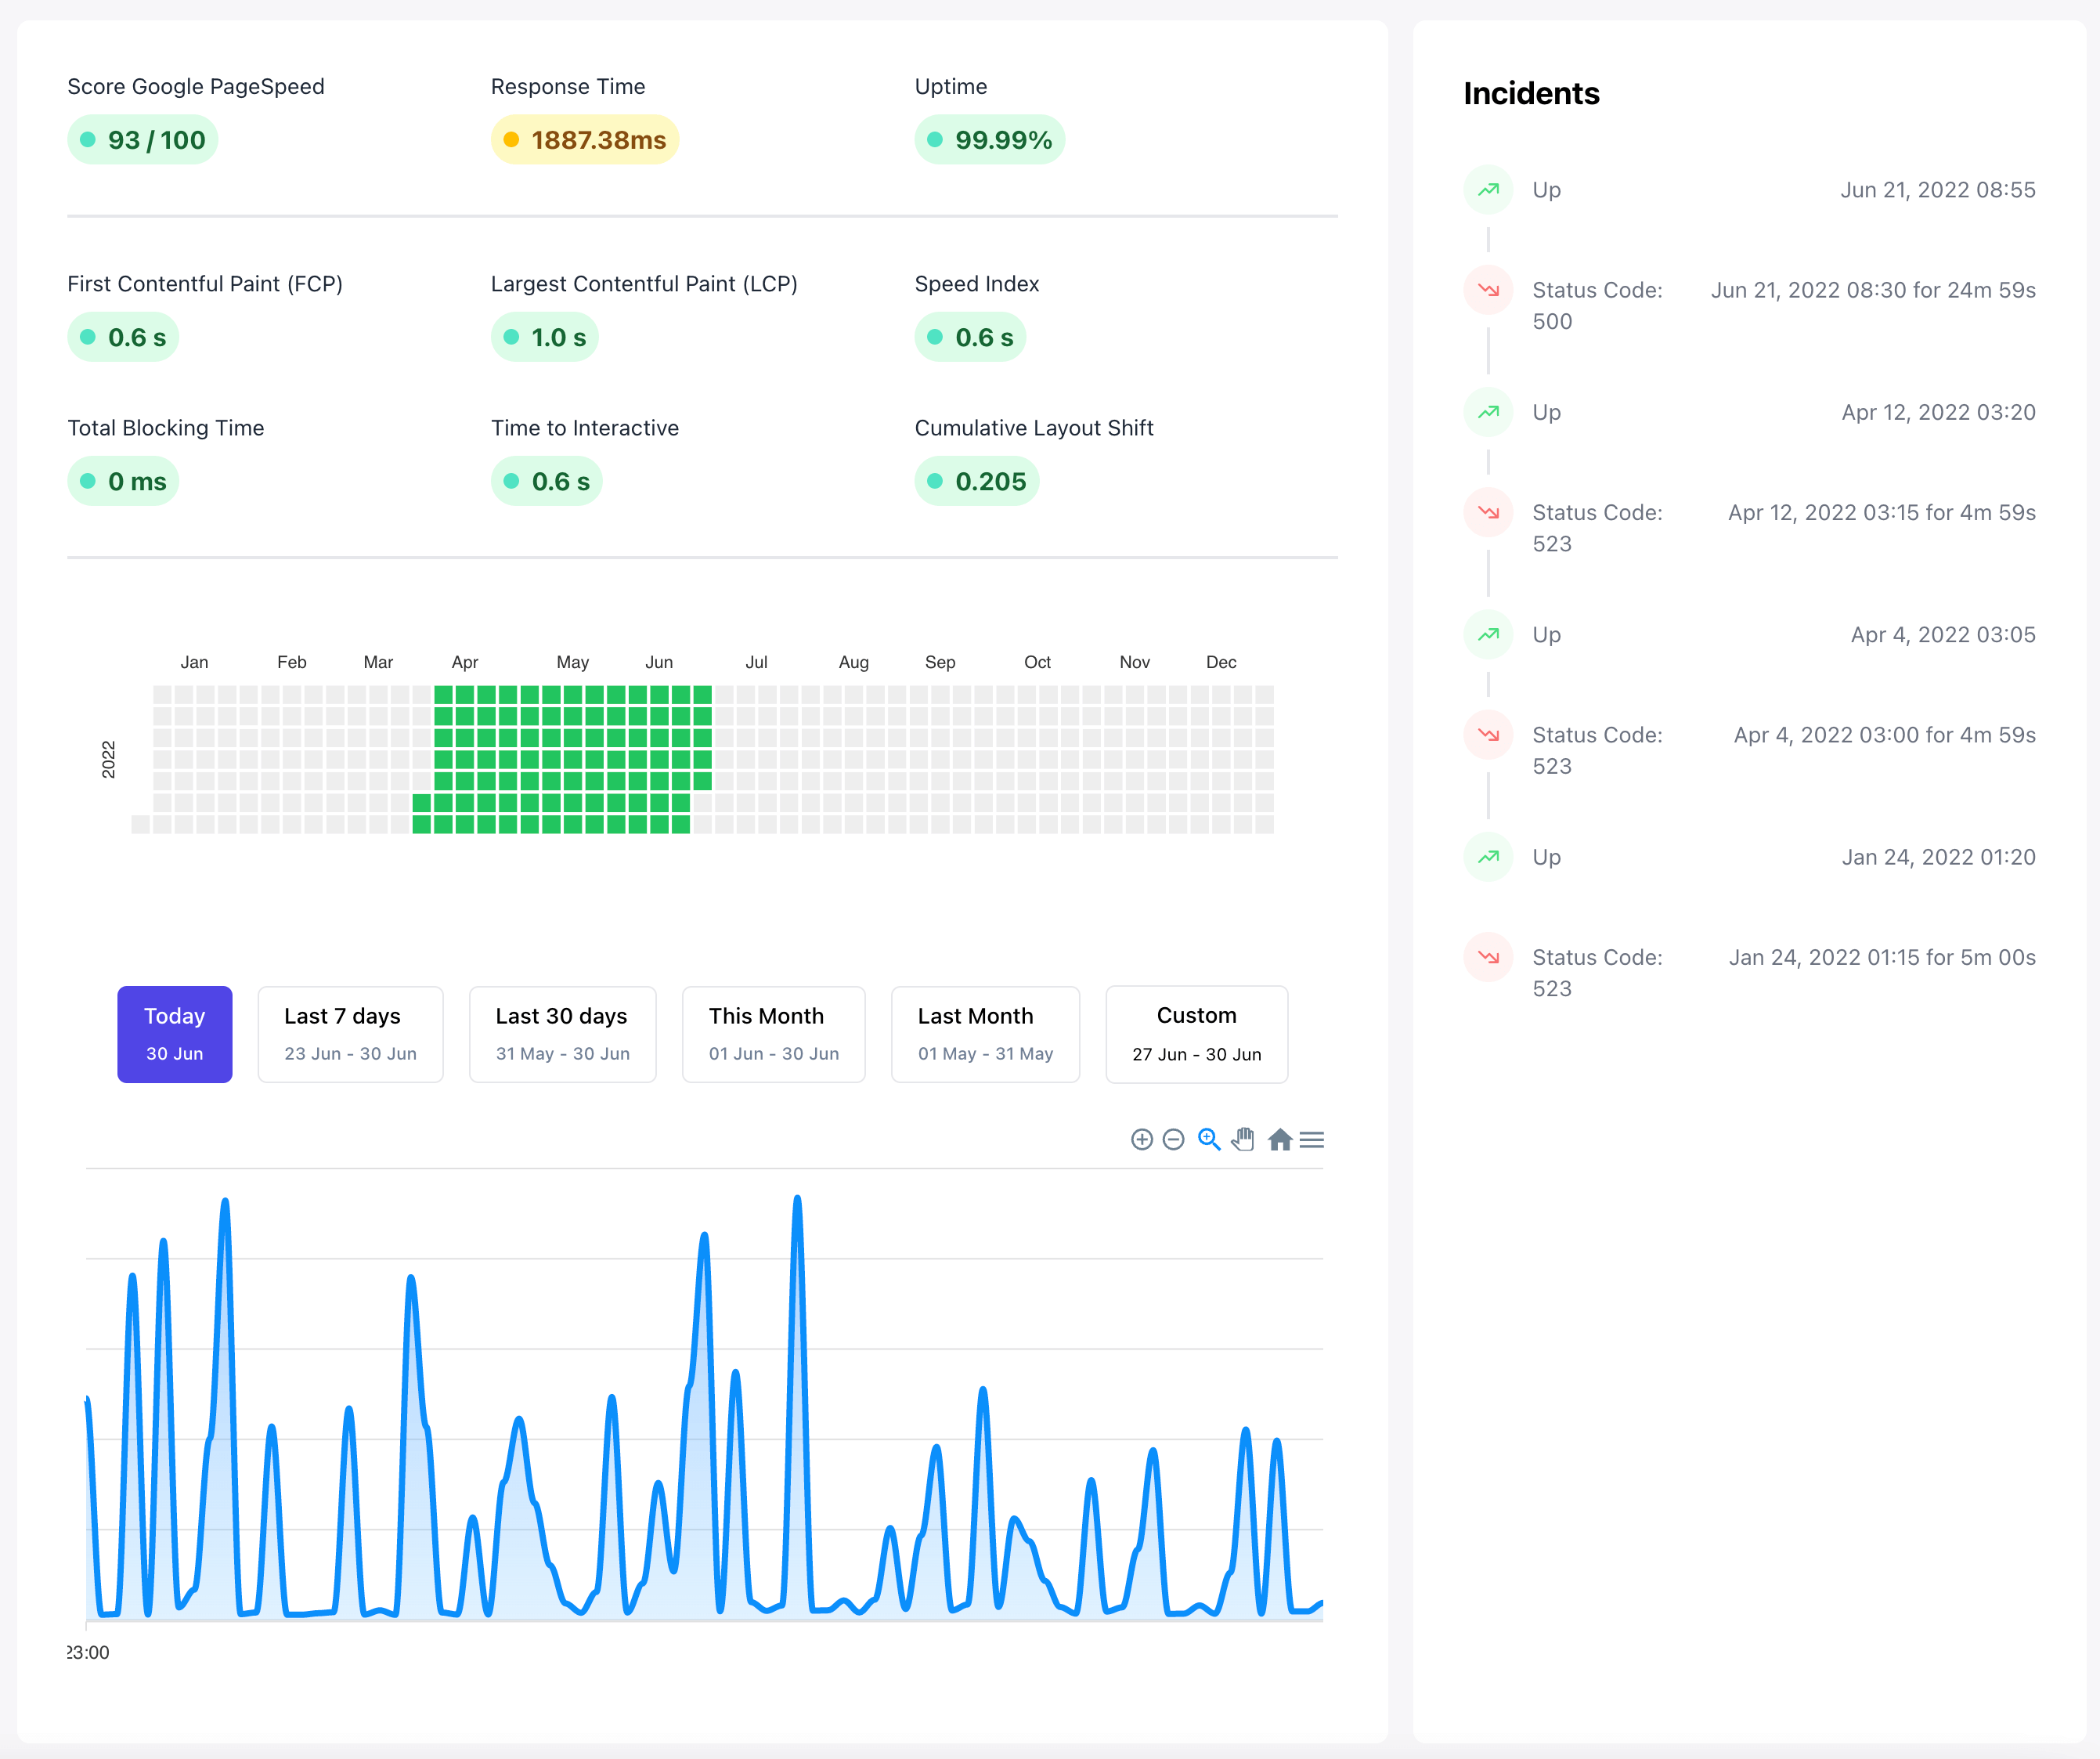The height and width of the screenshot is (1759, 2100).
Task: Activate the selection zoom magnifier on the chart
Action: (1209, 1139)
